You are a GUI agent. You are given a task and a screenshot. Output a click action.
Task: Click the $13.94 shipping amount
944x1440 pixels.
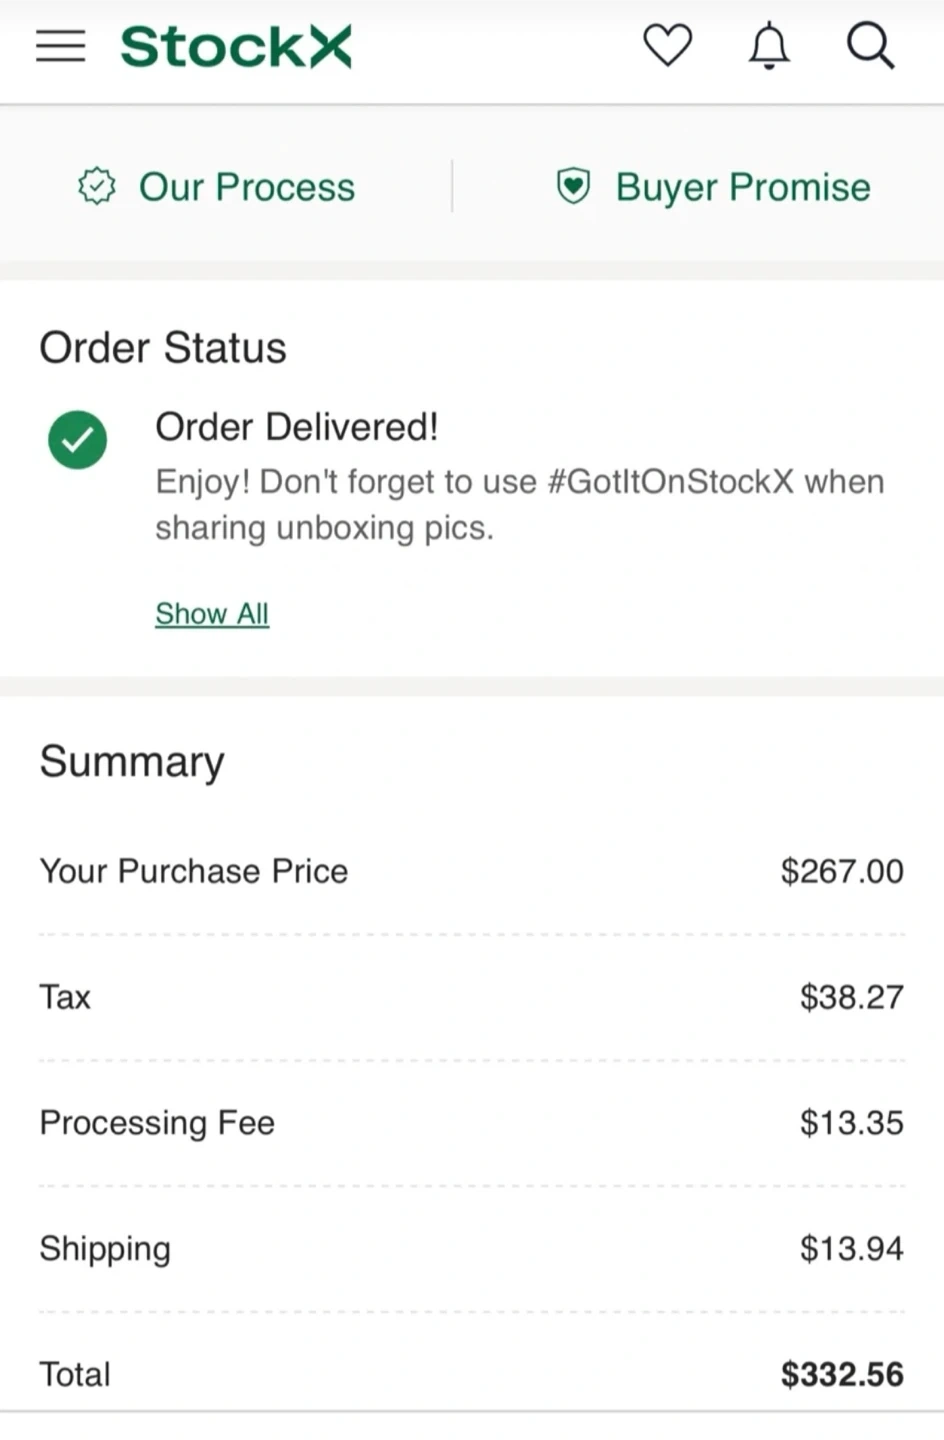[851, 1249]
